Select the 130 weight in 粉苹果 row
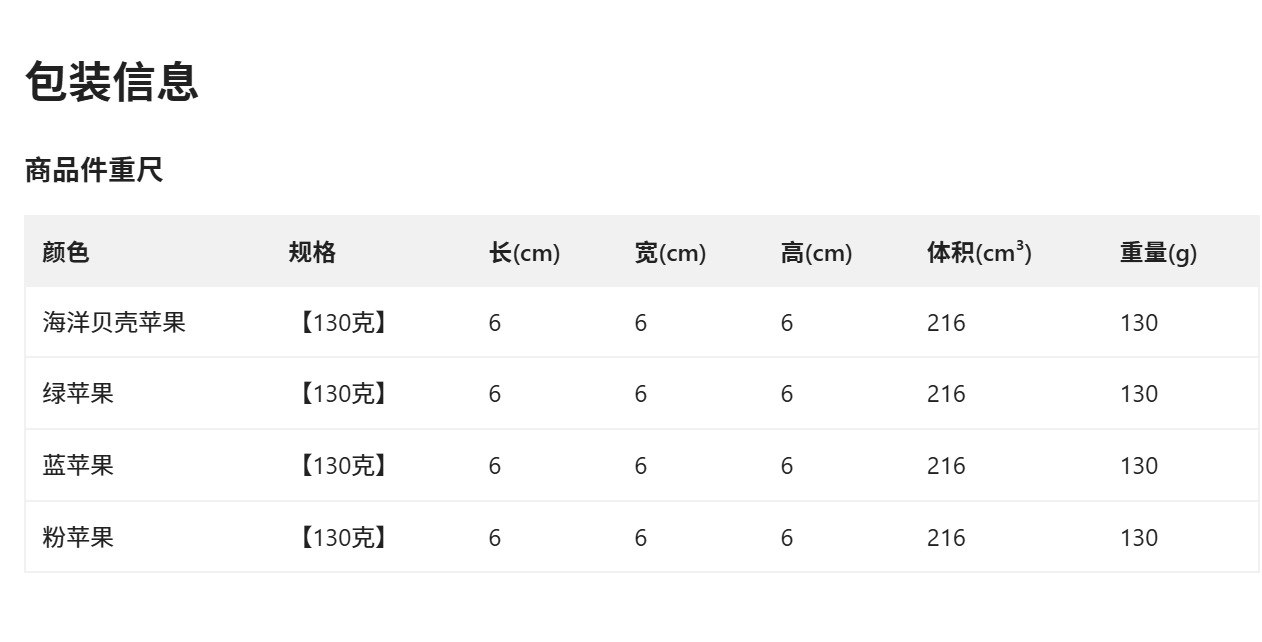1262x642 pixels. 1139,538
